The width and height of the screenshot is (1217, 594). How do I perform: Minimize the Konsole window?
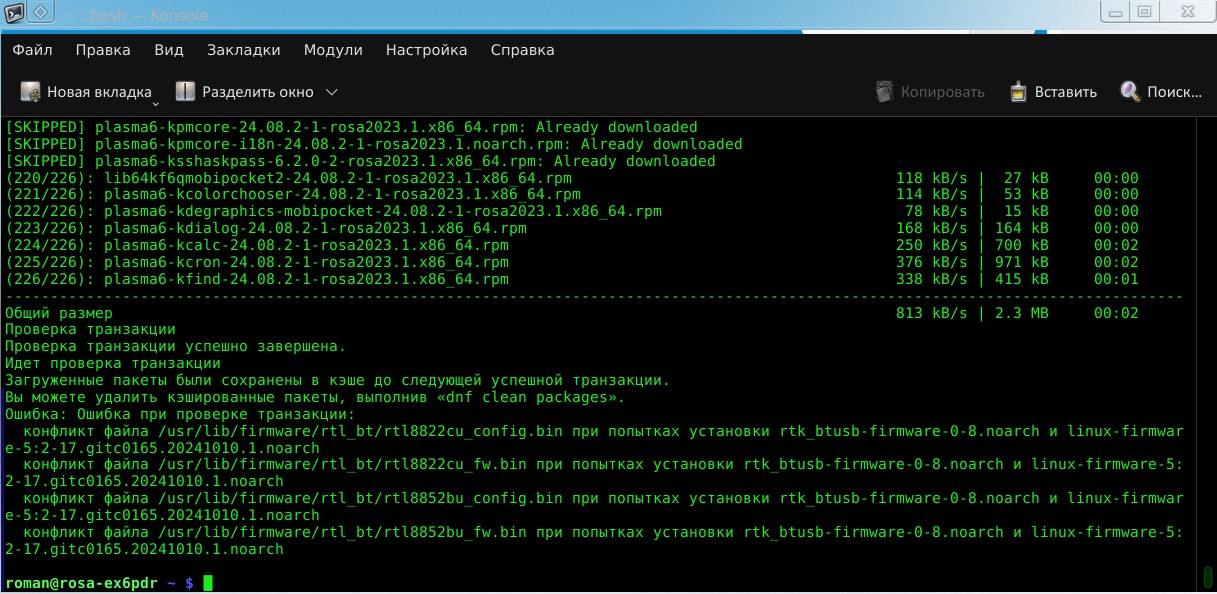tap(1113, 12)
